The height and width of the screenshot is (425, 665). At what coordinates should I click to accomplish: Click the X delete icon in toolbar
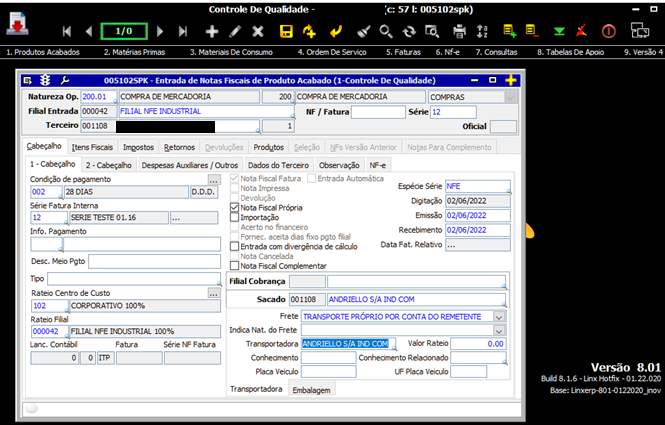(x=256, y=31)
